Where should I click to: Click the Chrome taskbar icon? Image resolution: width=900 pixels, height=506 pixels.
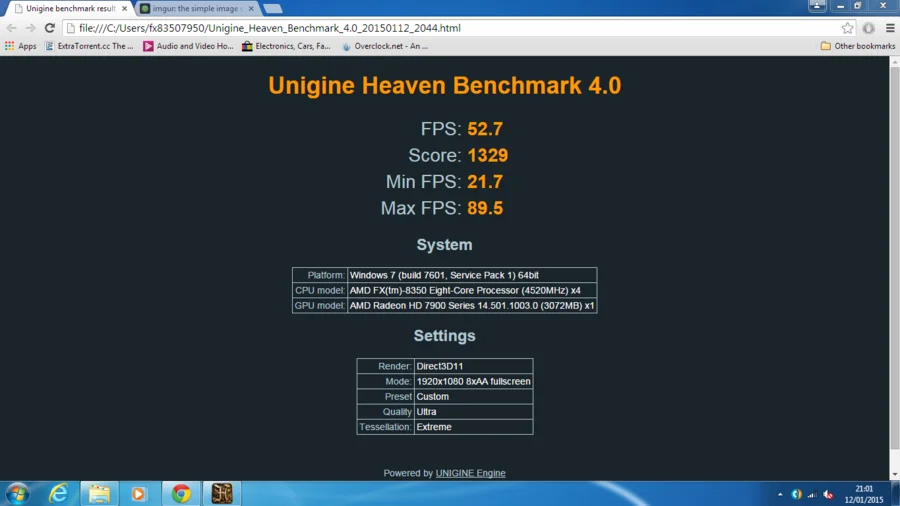[x=181, y=493]
